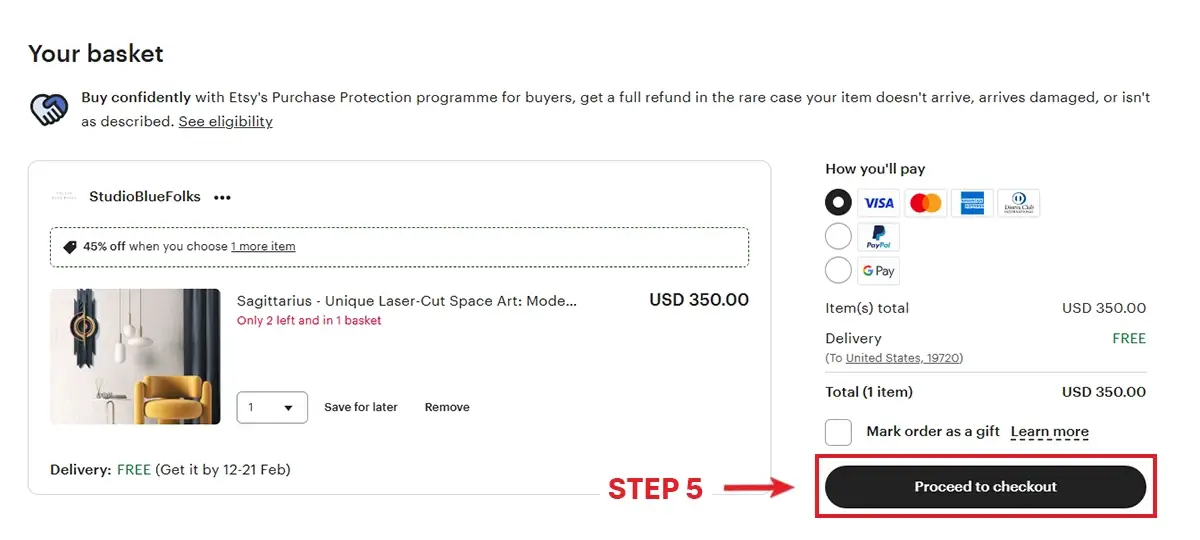
Task: Click the Sagittarius product thumbnail image
Action: click(x=135, y=357)
